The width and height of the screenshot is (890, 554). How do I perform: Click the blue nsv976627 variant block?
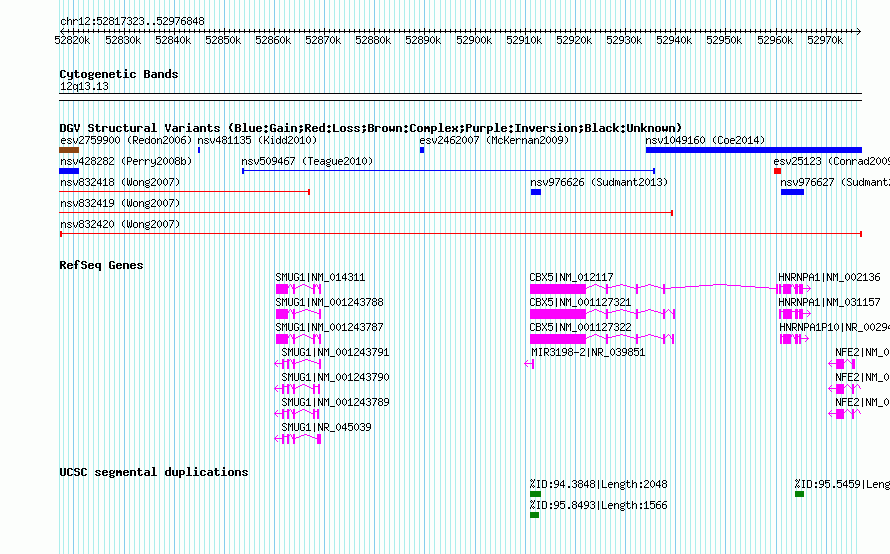tap(792, 192)
